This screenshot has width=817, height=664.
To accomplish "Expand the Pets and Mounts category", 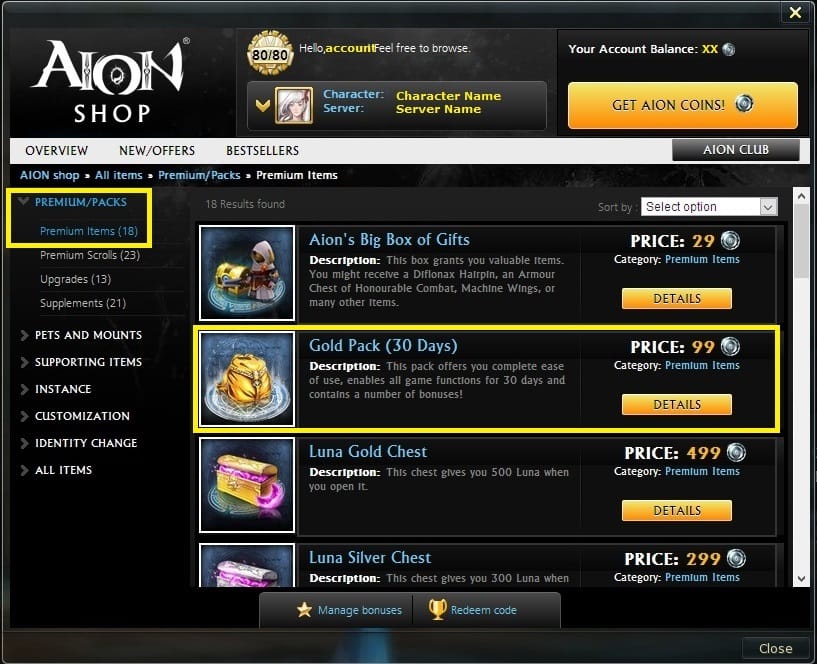I will point(88,335).
